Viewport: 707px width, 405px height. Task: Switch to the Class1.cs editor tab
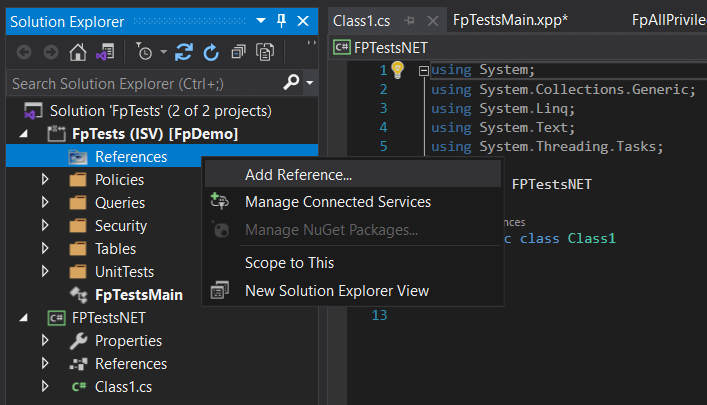click(361, 21)
